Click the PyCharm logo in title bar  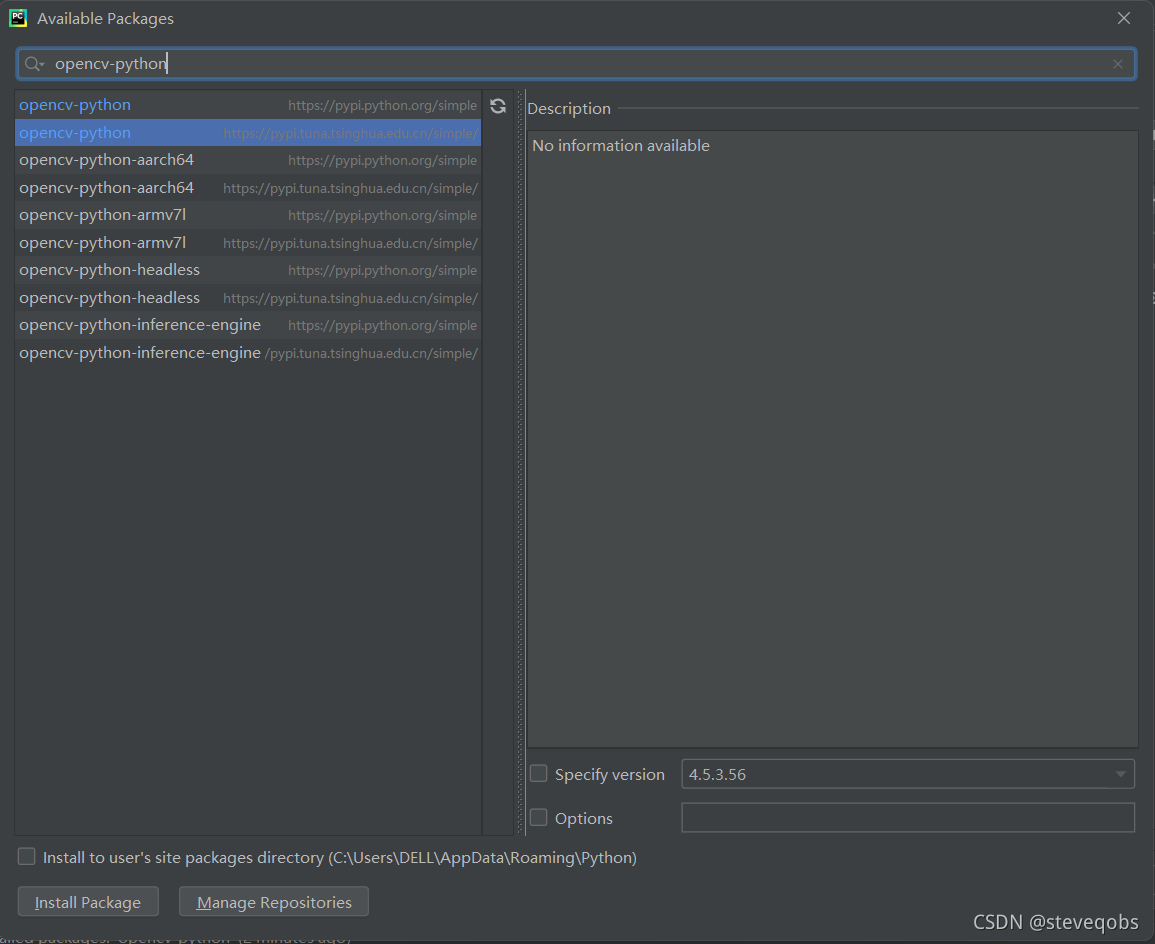pos(18,18)
